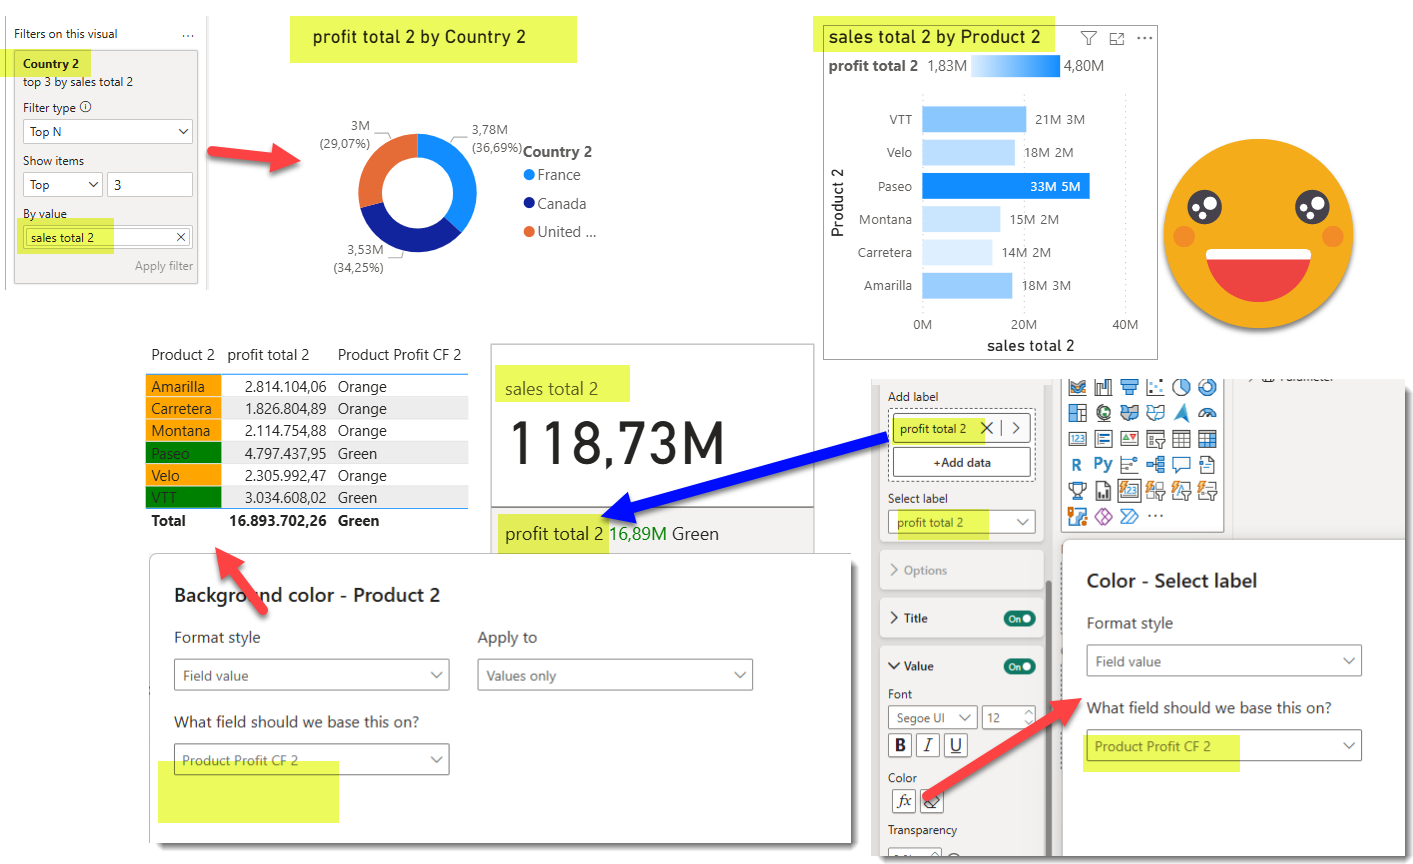
Task: Toggle the Value section switch
Action: [x=1019, y=667]
